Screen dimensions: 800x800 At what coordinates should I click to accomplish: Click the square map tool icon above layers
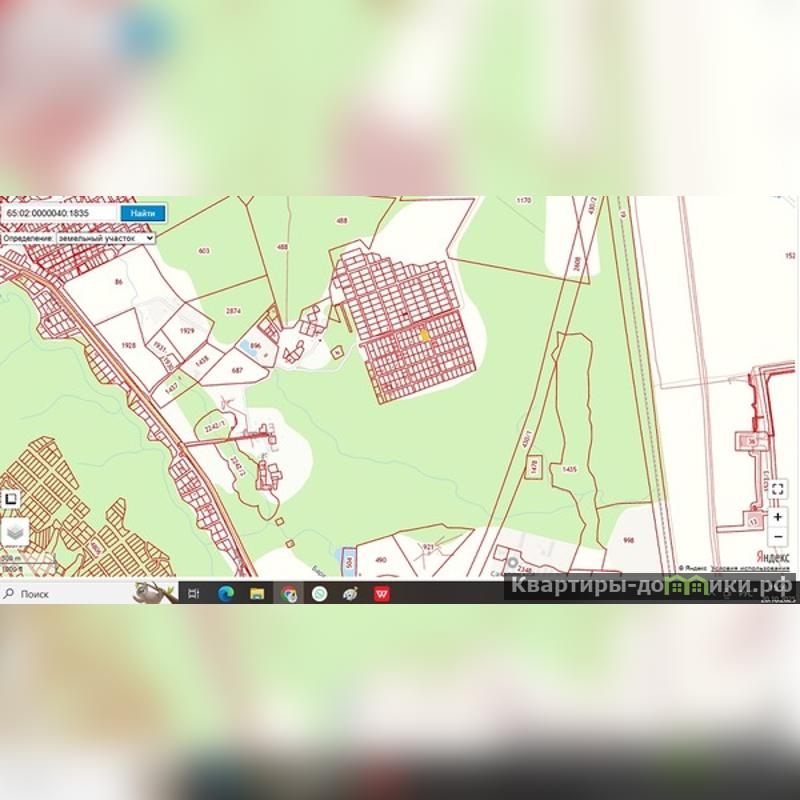(10, 498)
